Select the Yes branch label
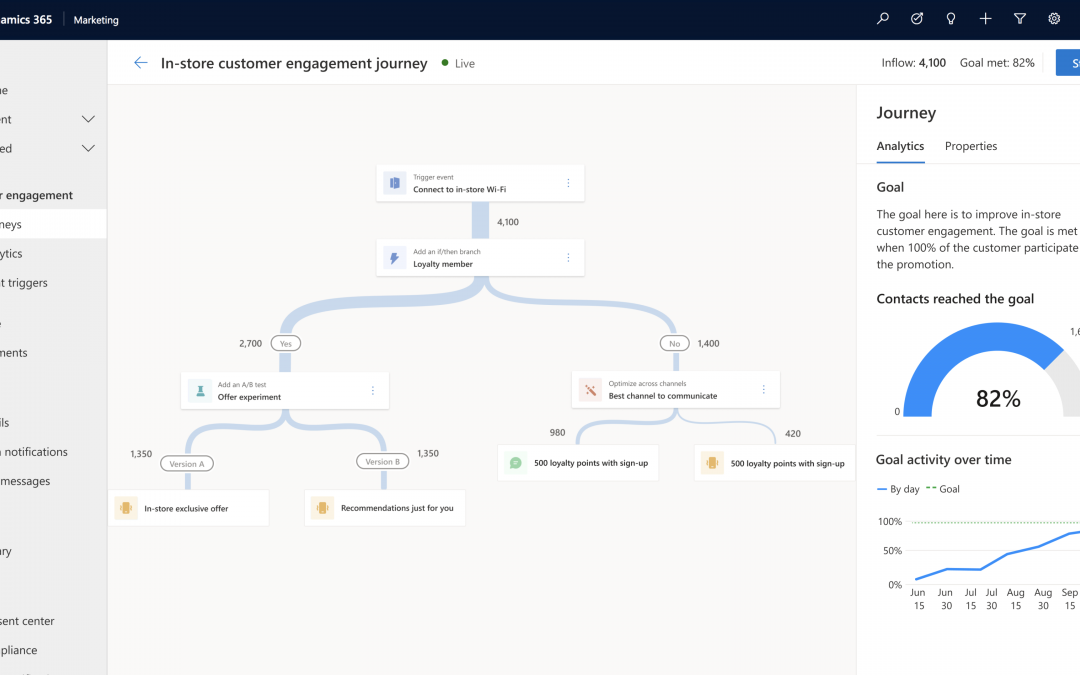The width and height of the screenshot is (1080, 675). pyautogui.click(x=286, y=343)
